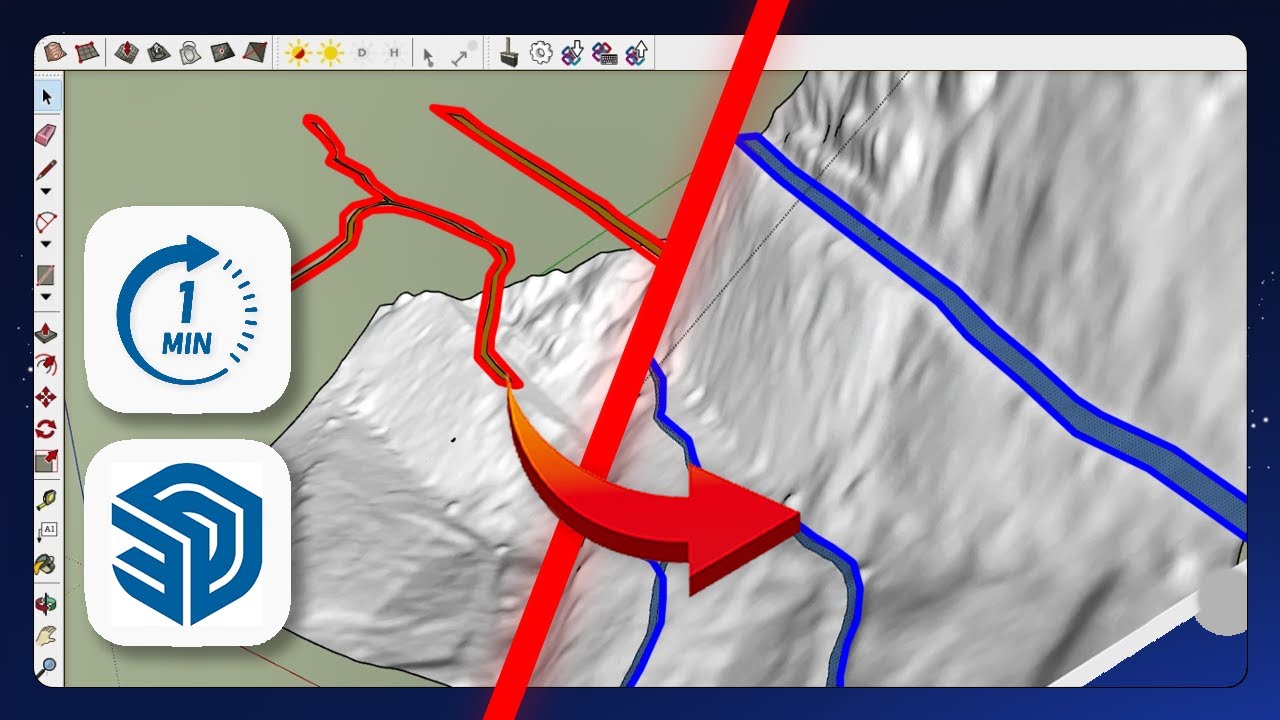This screenshot has height=720, width=1280.
Task: Pick the Sandbox Drape tool
Action: [190, 52]
